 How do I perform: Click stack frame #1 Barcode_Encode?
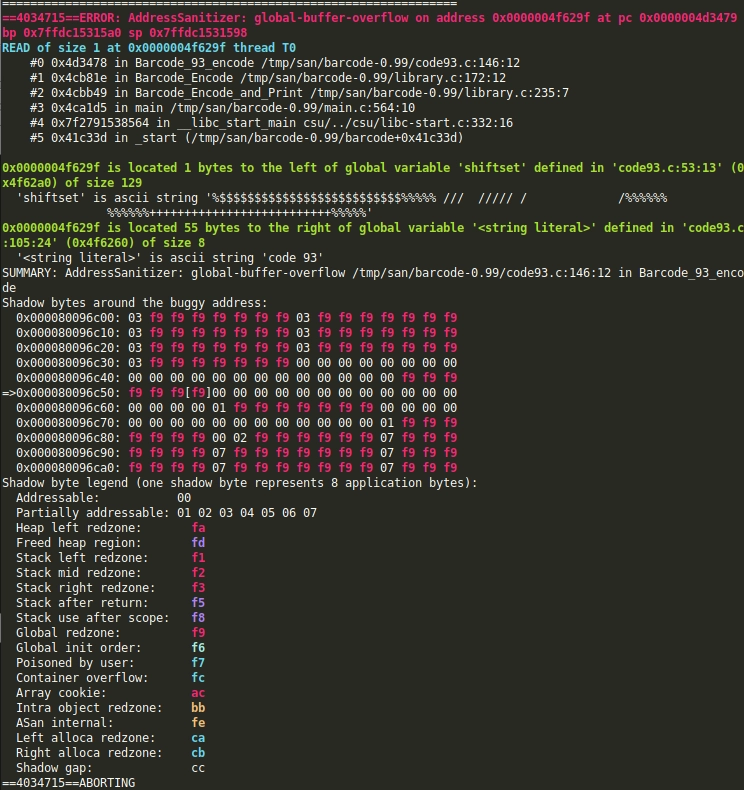(268, 78)
